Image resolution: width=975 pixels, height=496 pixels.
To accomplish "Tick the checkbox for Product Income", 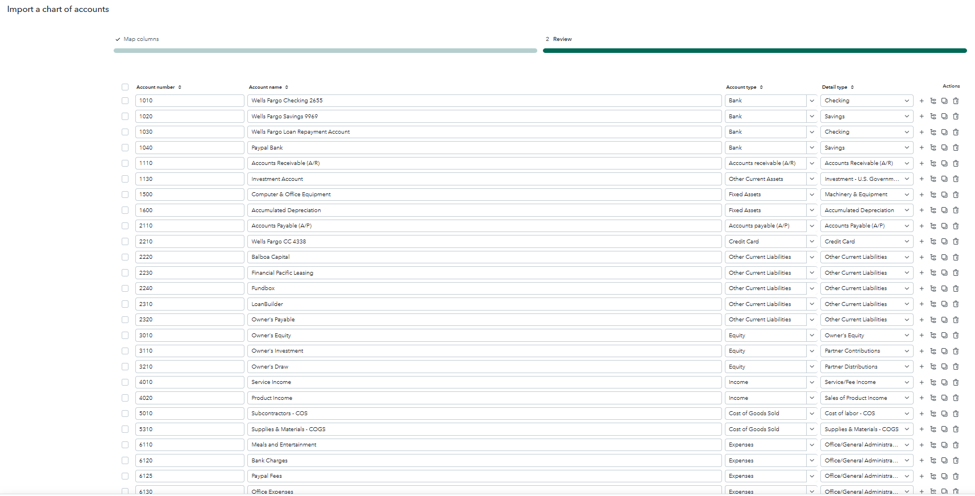I will tap(125, 398).
